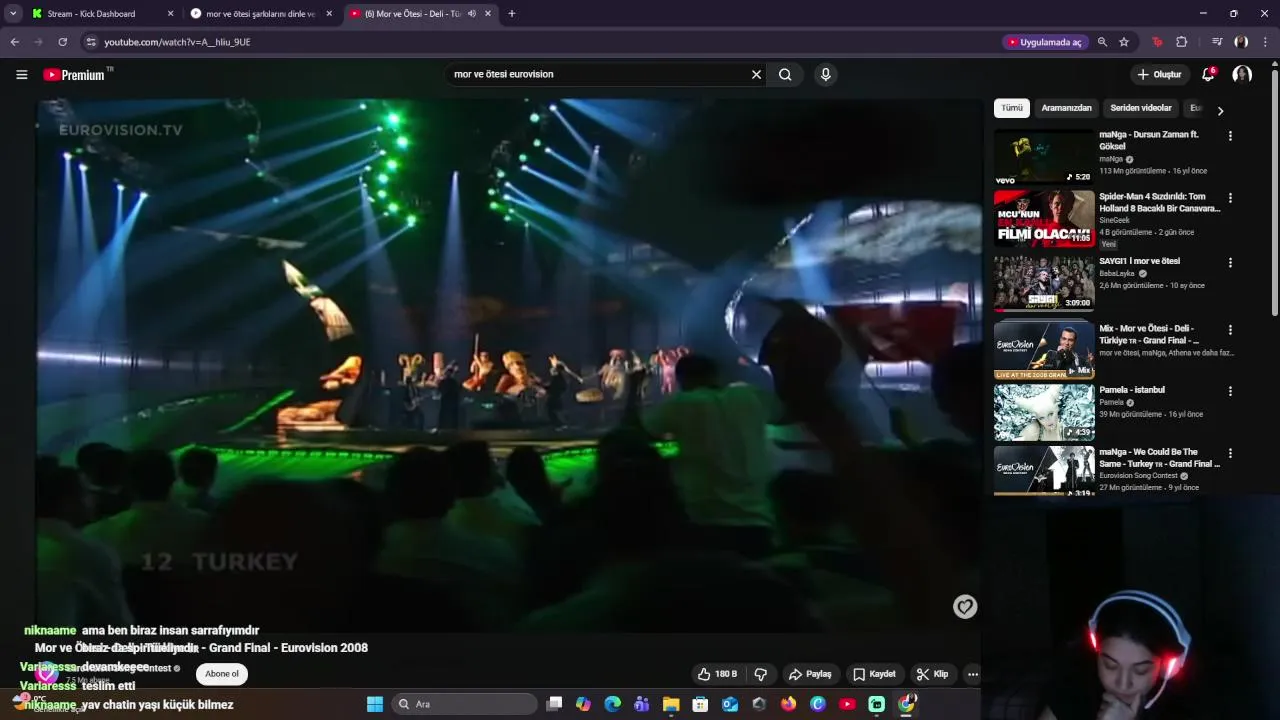Open a new browser tab
This screenshot has width=1280, height=720.
pos(512,14)
